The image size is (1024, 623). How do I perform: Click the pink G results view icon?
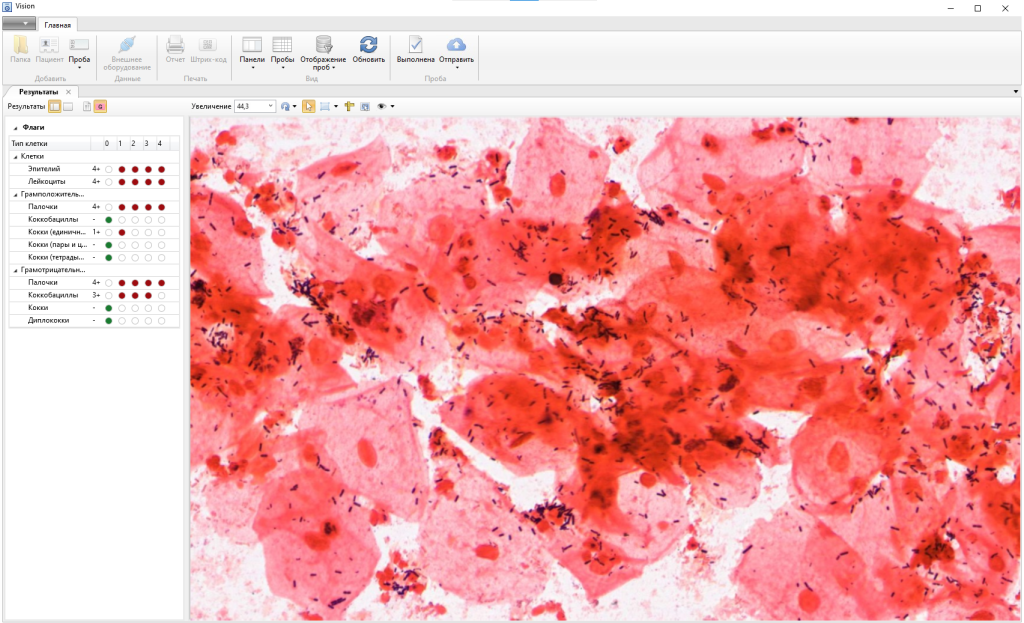click(x=100, y=106)
